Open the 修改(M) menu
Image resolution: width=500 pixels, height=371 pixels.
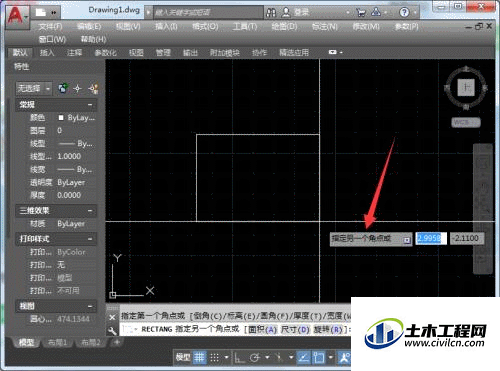click(x=366, y=27)
